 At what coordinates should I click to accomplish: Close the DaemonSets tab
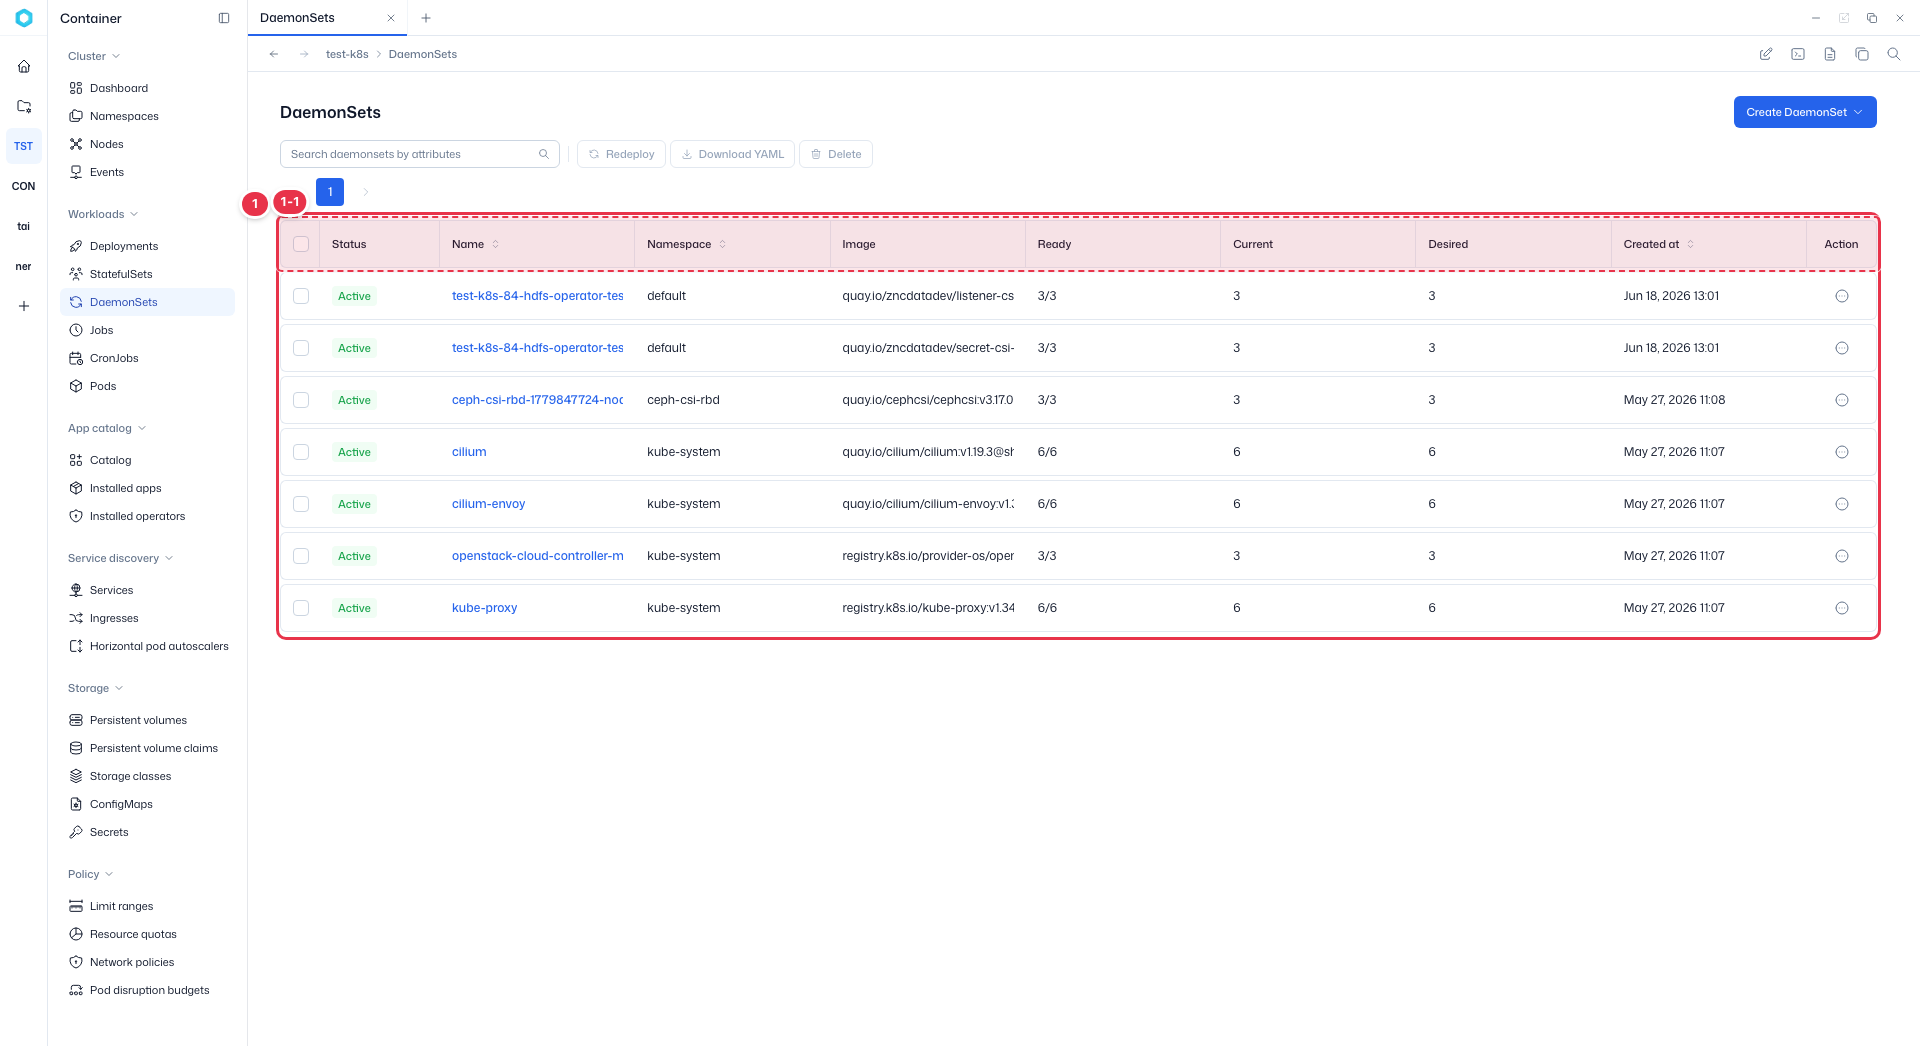point(391,18)
